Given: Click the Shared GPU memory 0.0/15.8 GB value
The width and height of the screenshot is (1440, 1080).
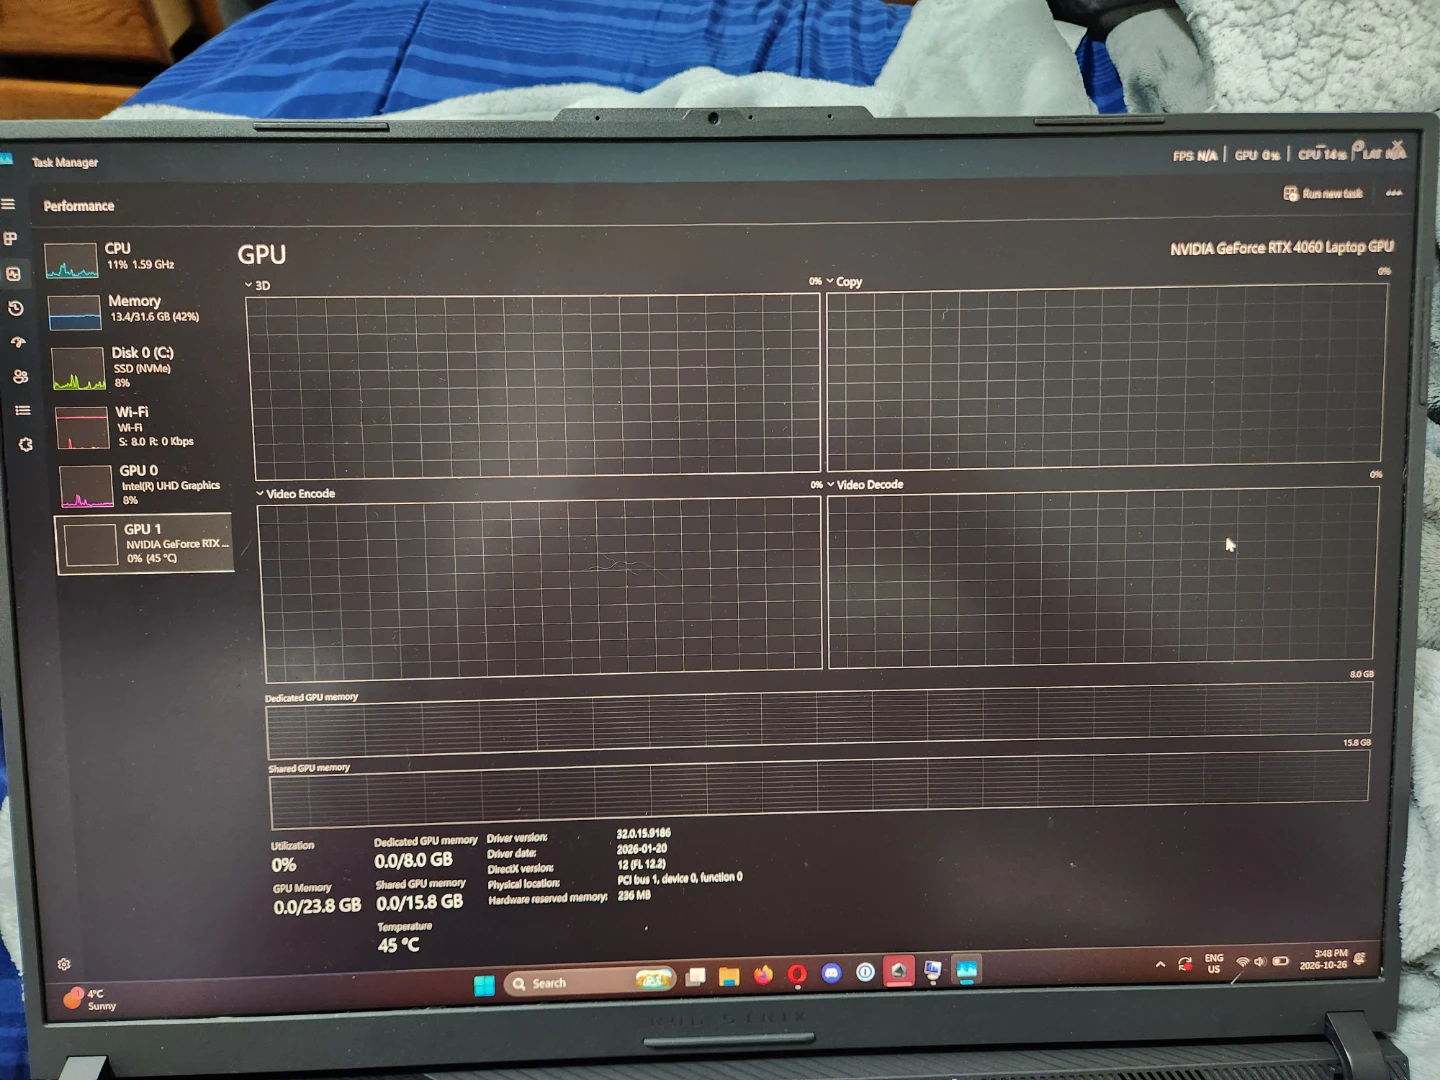Looking at the screenshot, I should click(x=420, y=902).
